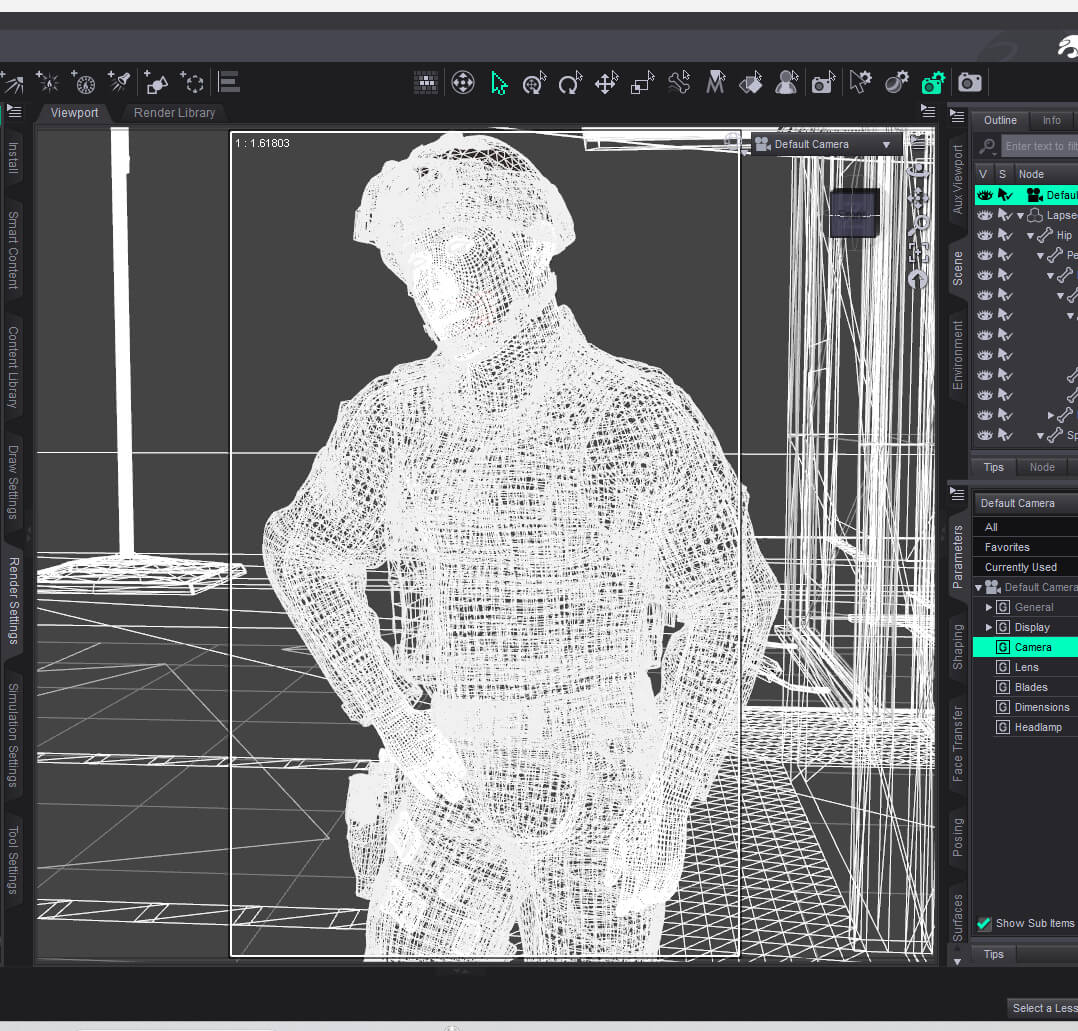This screenshot has width=1078, height=1031.
Task: Click the Favorites parameters filter
Action: [1025, 547]
